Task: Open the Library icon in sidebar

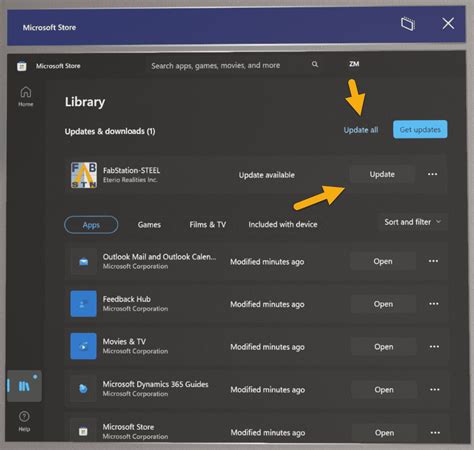Action: click(24, 386)
